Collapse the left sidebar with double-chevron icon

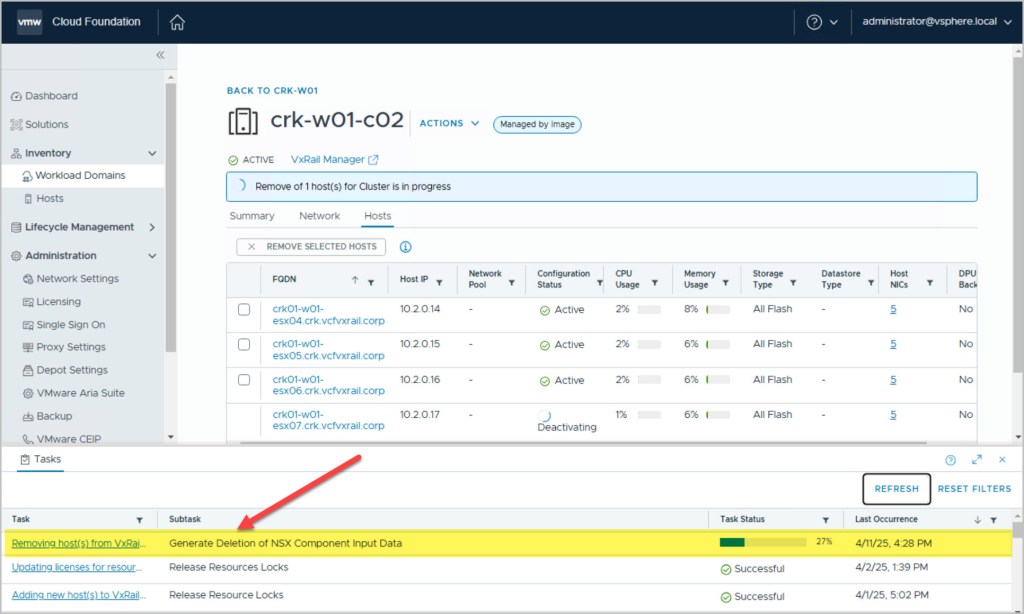(x=160, y=55)
